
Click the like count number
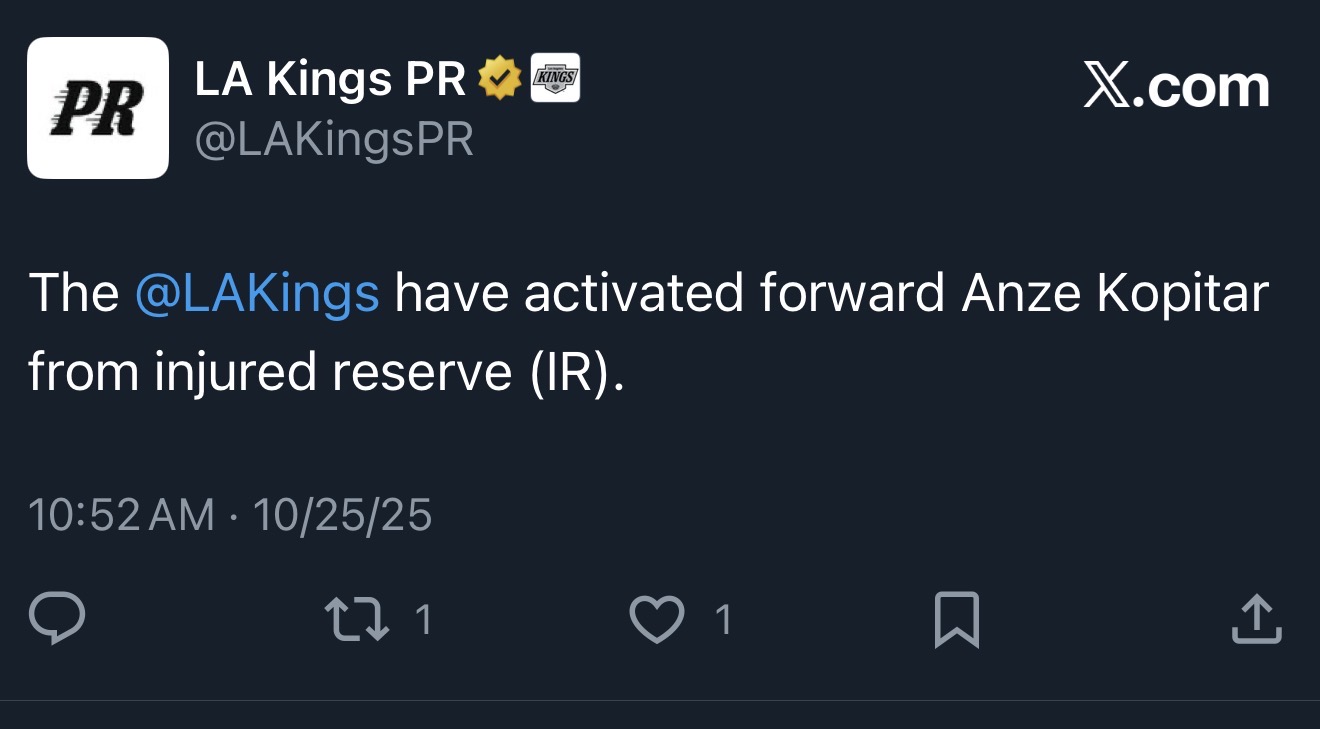point(723,621)
